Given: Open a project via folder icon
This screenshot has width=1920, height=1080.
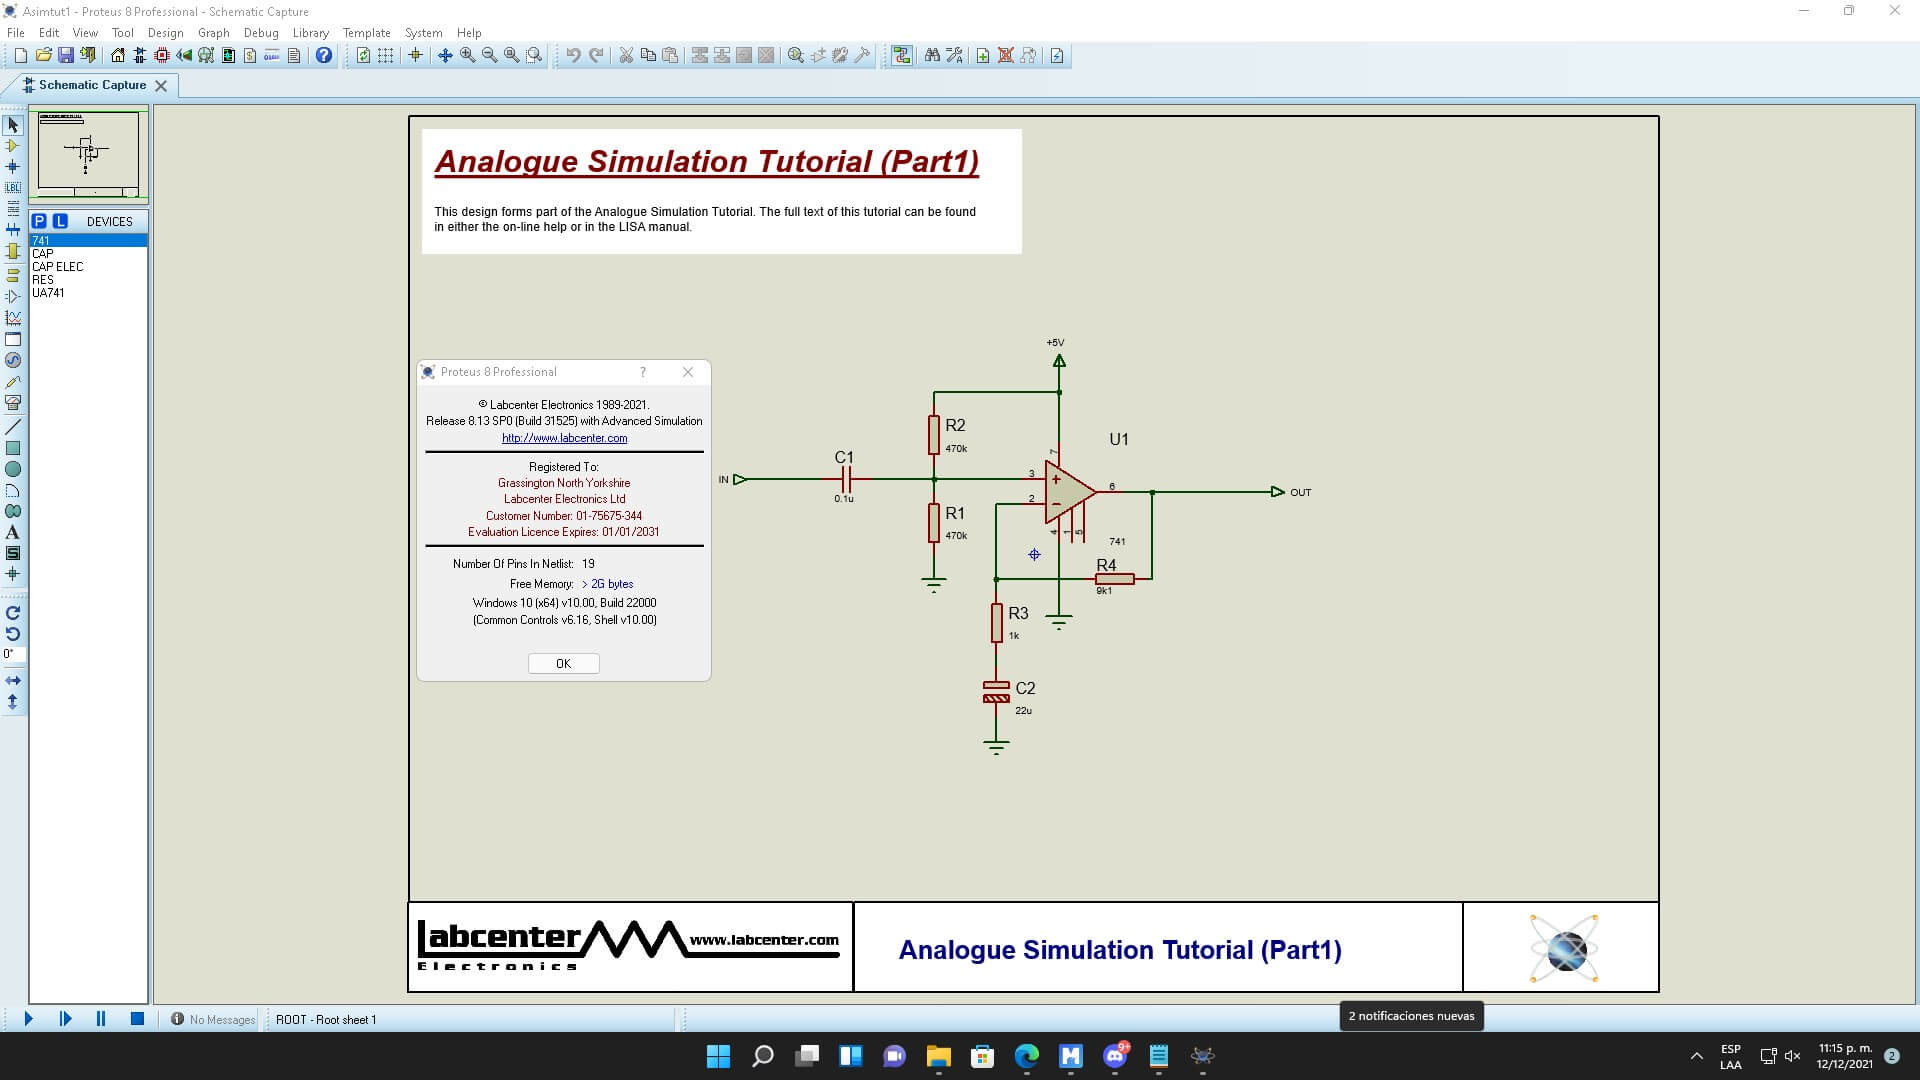Looking at the screenshot, I should coord(43,56).
